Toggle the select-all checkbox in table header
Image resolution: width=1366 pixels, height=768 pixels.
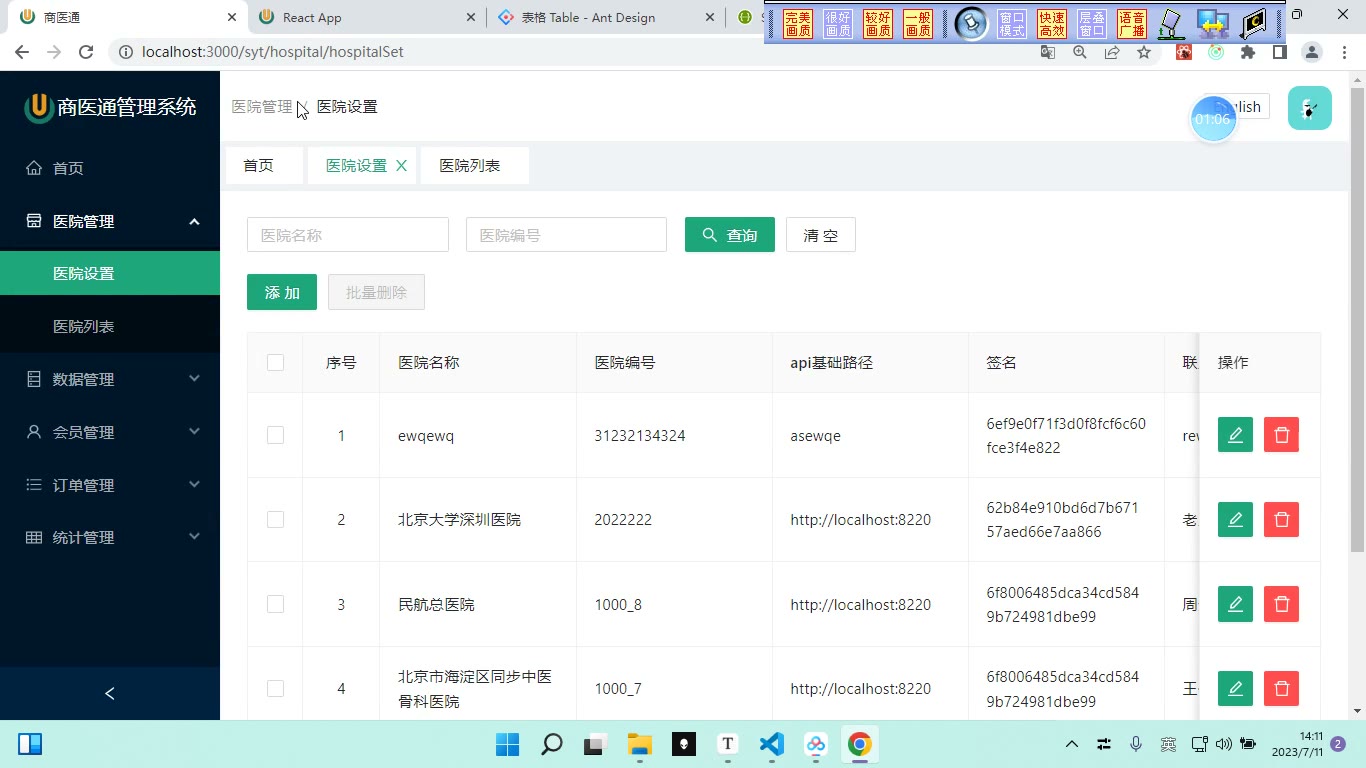[275, 363]
